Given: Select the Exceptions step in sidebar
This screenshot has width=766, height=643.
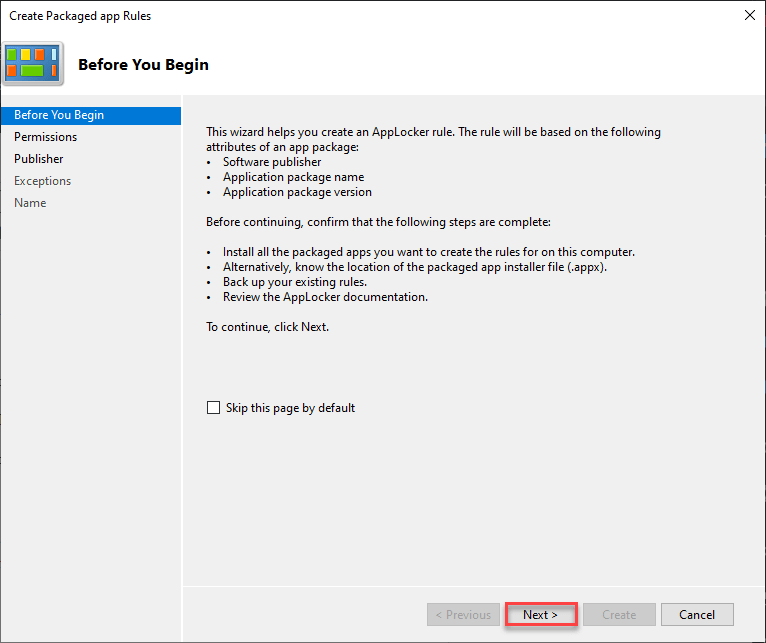Looking at the screenshot, I should [42, 181].
